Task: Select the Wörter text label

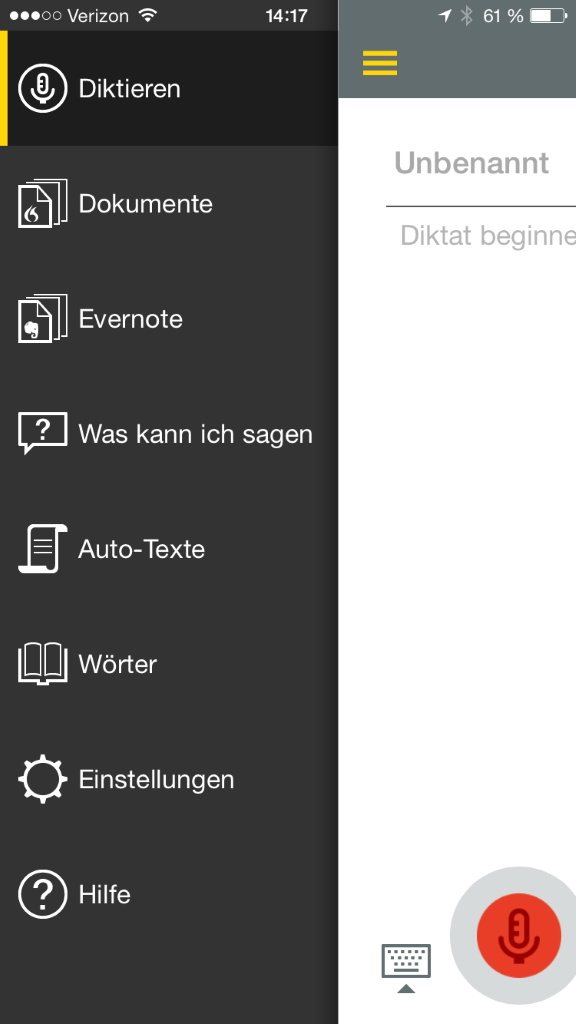Action: click(x=118, y=664)
